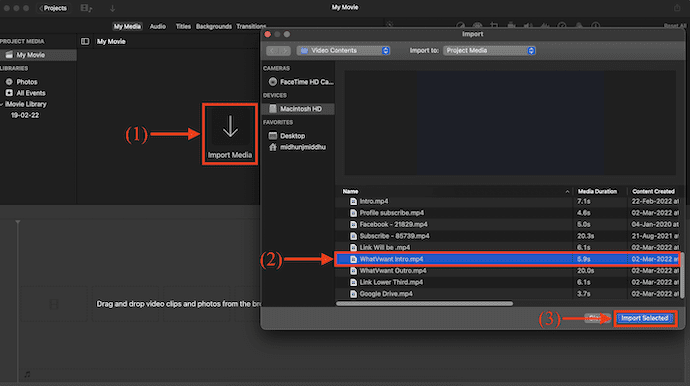Go forward in the Import dialog folder history
The height and width of the screenshot is (386, 690).
[285, 51]
